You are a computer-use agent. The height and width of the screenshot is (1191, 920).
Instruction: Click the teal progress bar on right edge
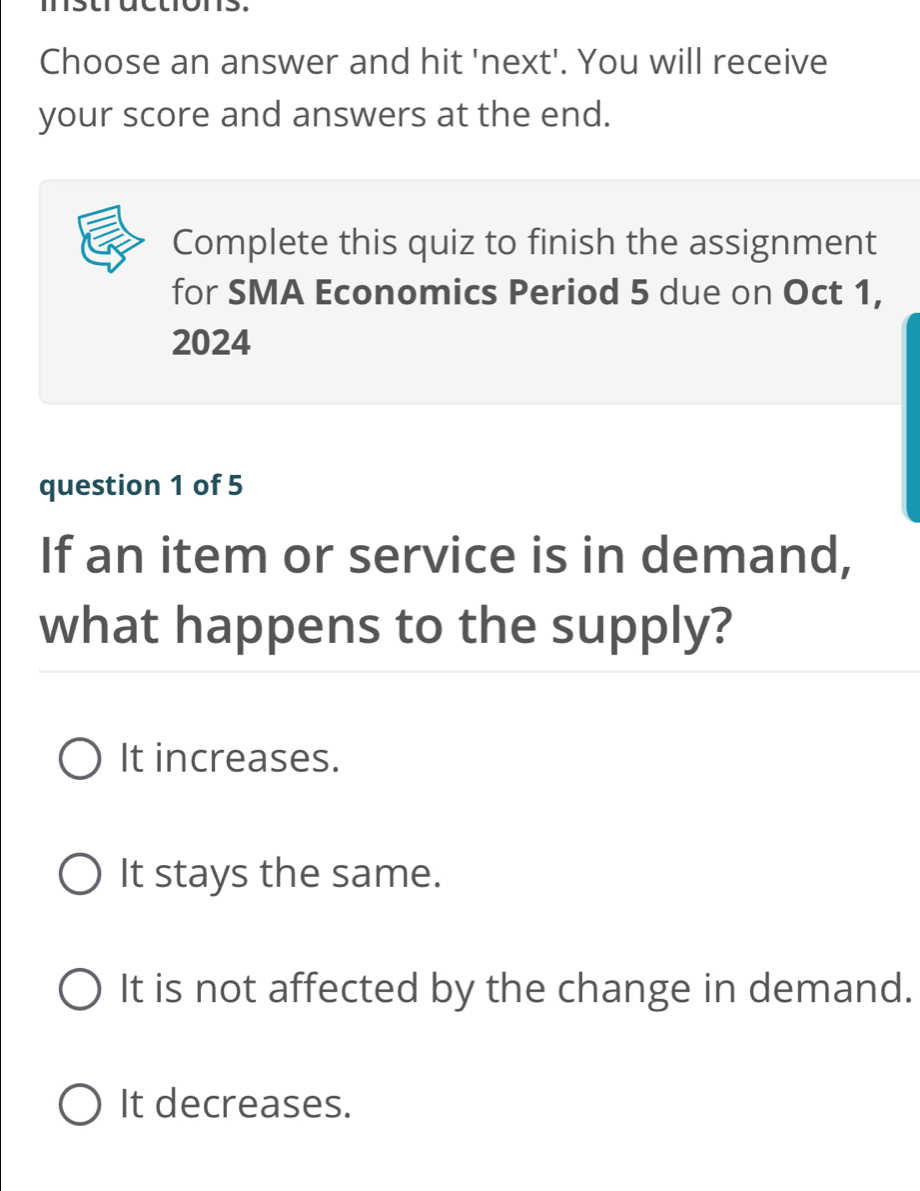coord(911,416)
